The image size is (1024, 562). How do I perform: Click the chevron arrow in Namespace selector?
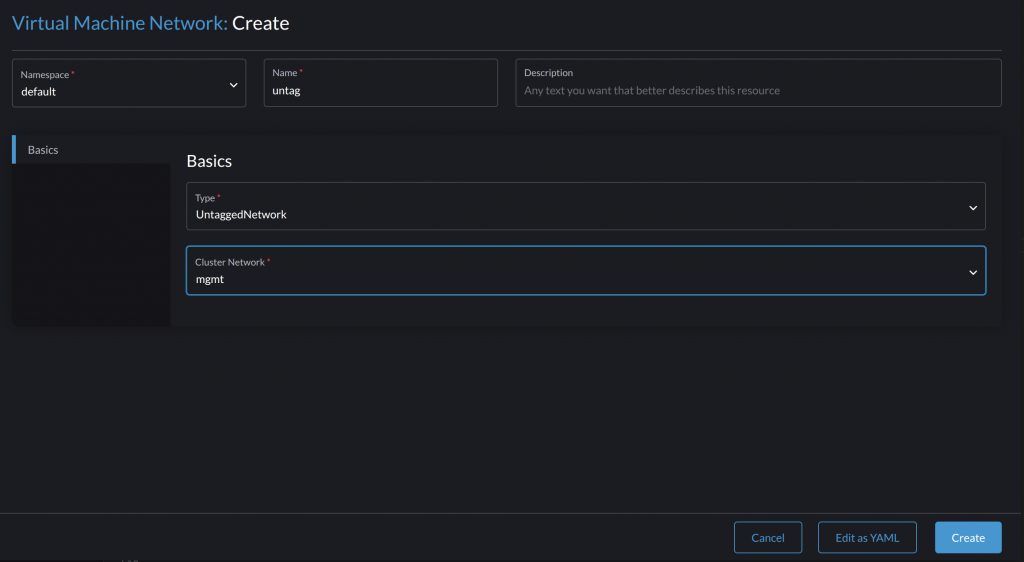(233, 85)
